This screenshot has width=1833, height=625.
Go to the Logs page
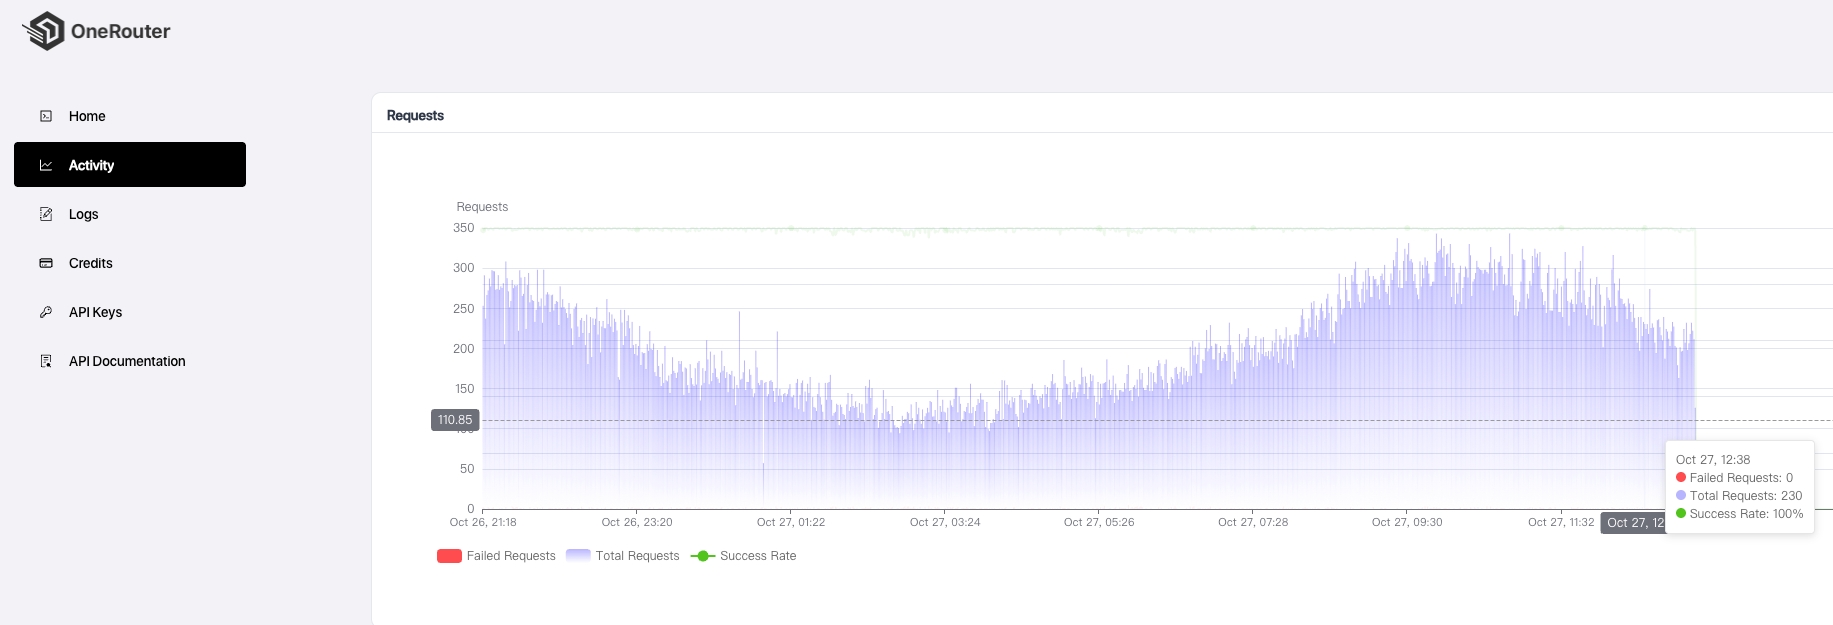coord(83,214)
